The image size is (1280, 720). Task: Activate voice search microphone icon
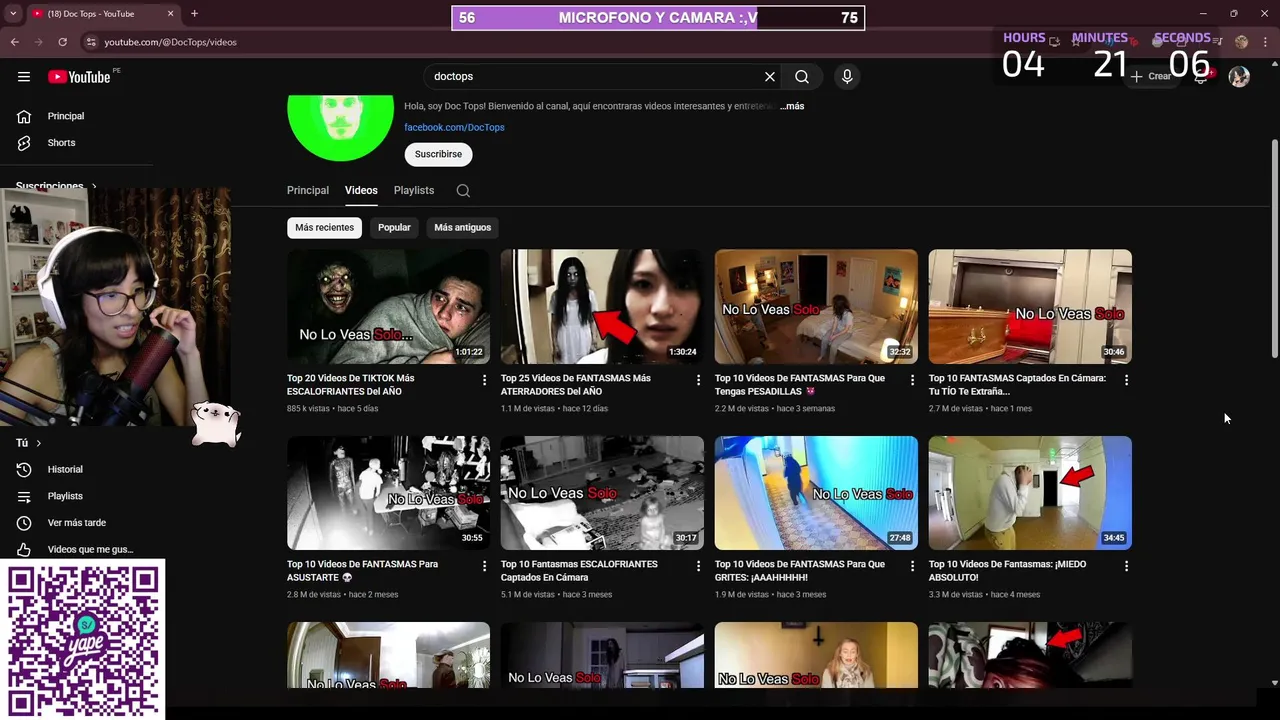[847, 77]
